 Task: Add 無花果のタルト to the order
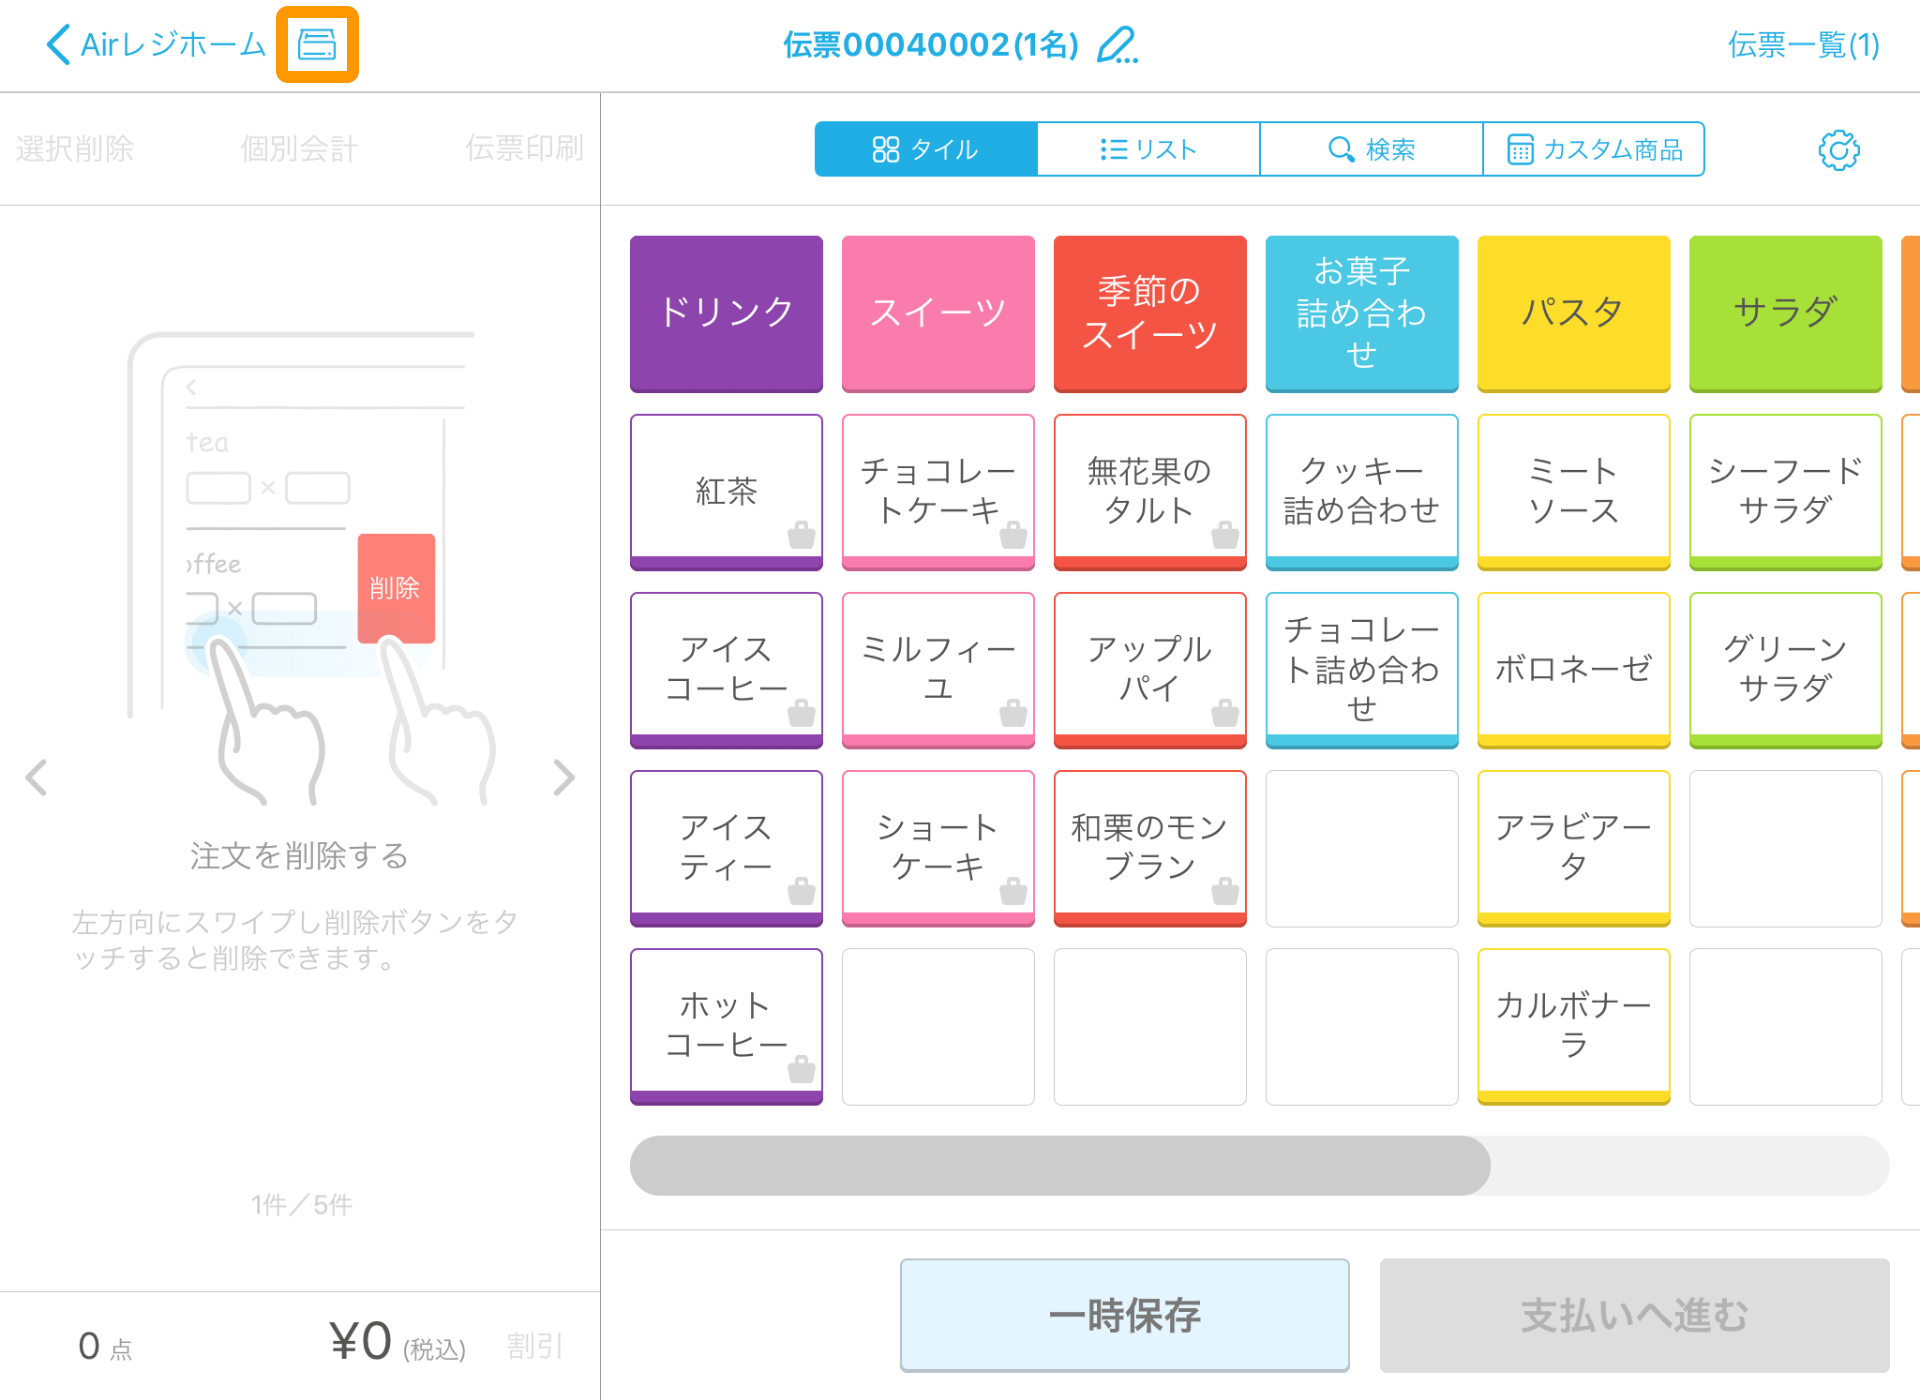pyautogui.click(x=1150, y=492)
